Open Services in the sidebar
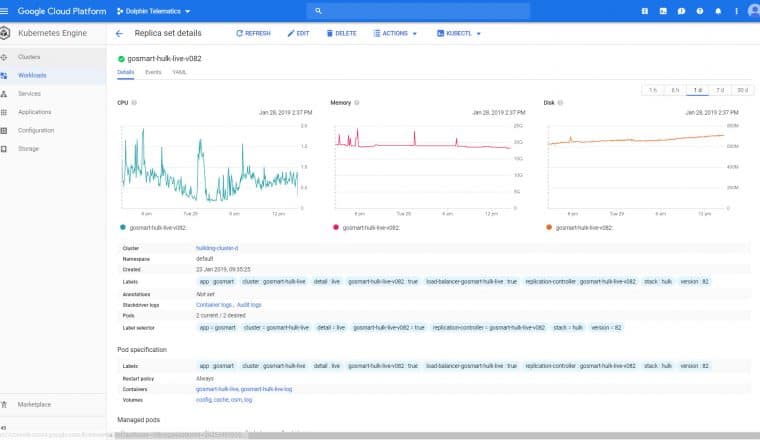 click(x=53, y=94)
